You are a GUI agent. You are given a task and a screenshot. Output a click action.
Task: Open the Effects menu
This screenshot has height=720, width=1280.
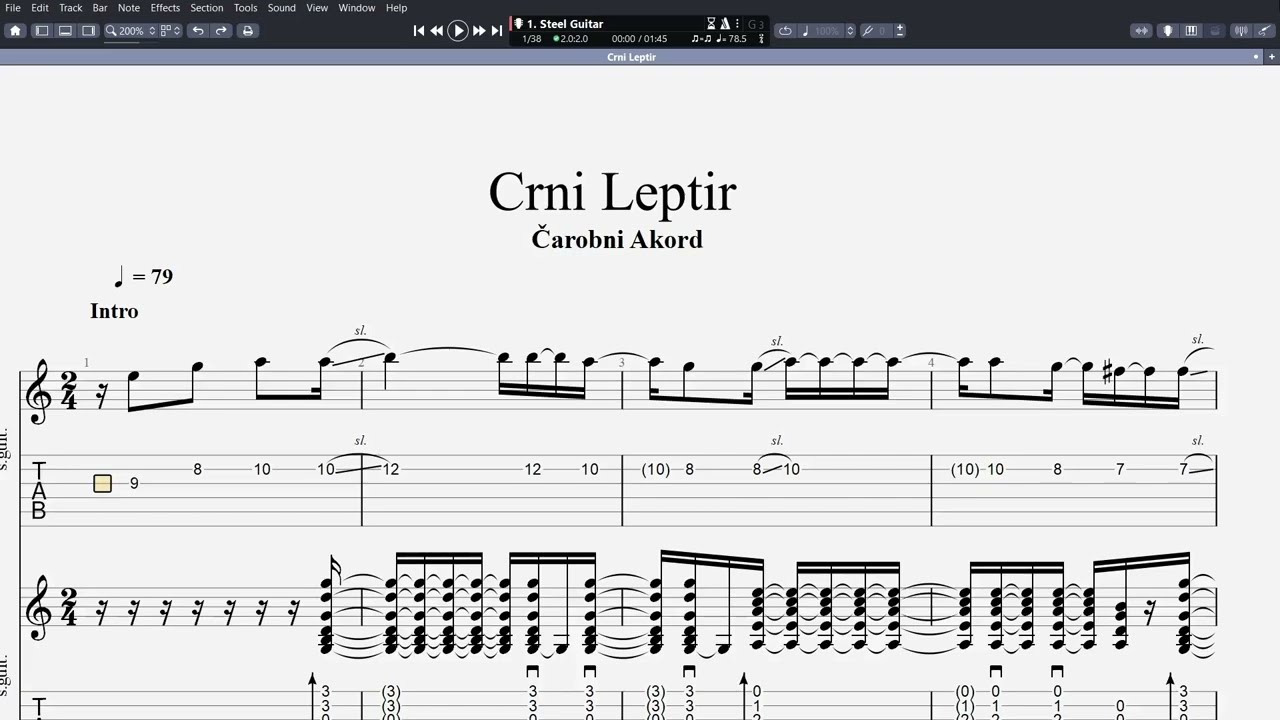point(165,8)
